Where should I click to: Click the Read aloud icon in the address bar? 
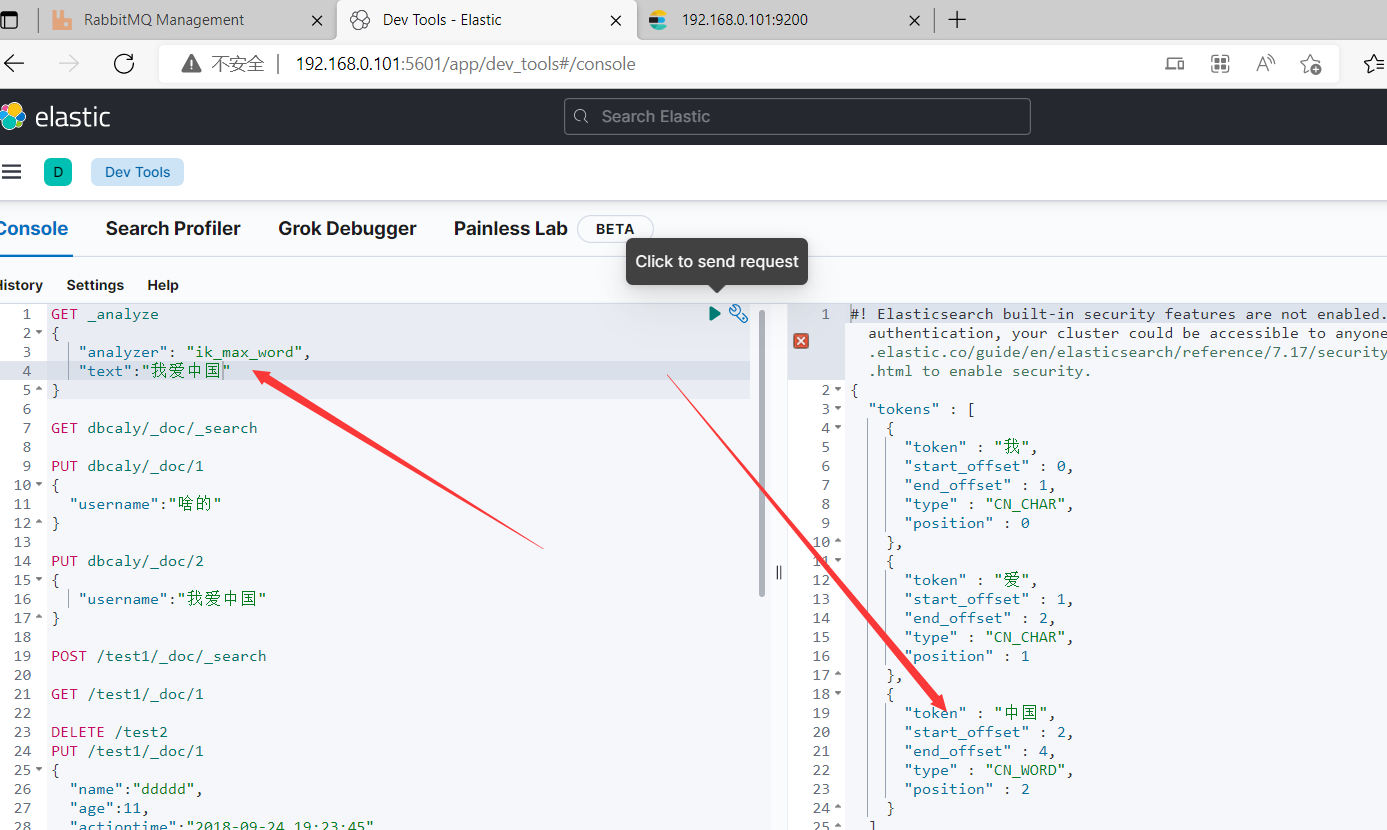[1265, 64]
